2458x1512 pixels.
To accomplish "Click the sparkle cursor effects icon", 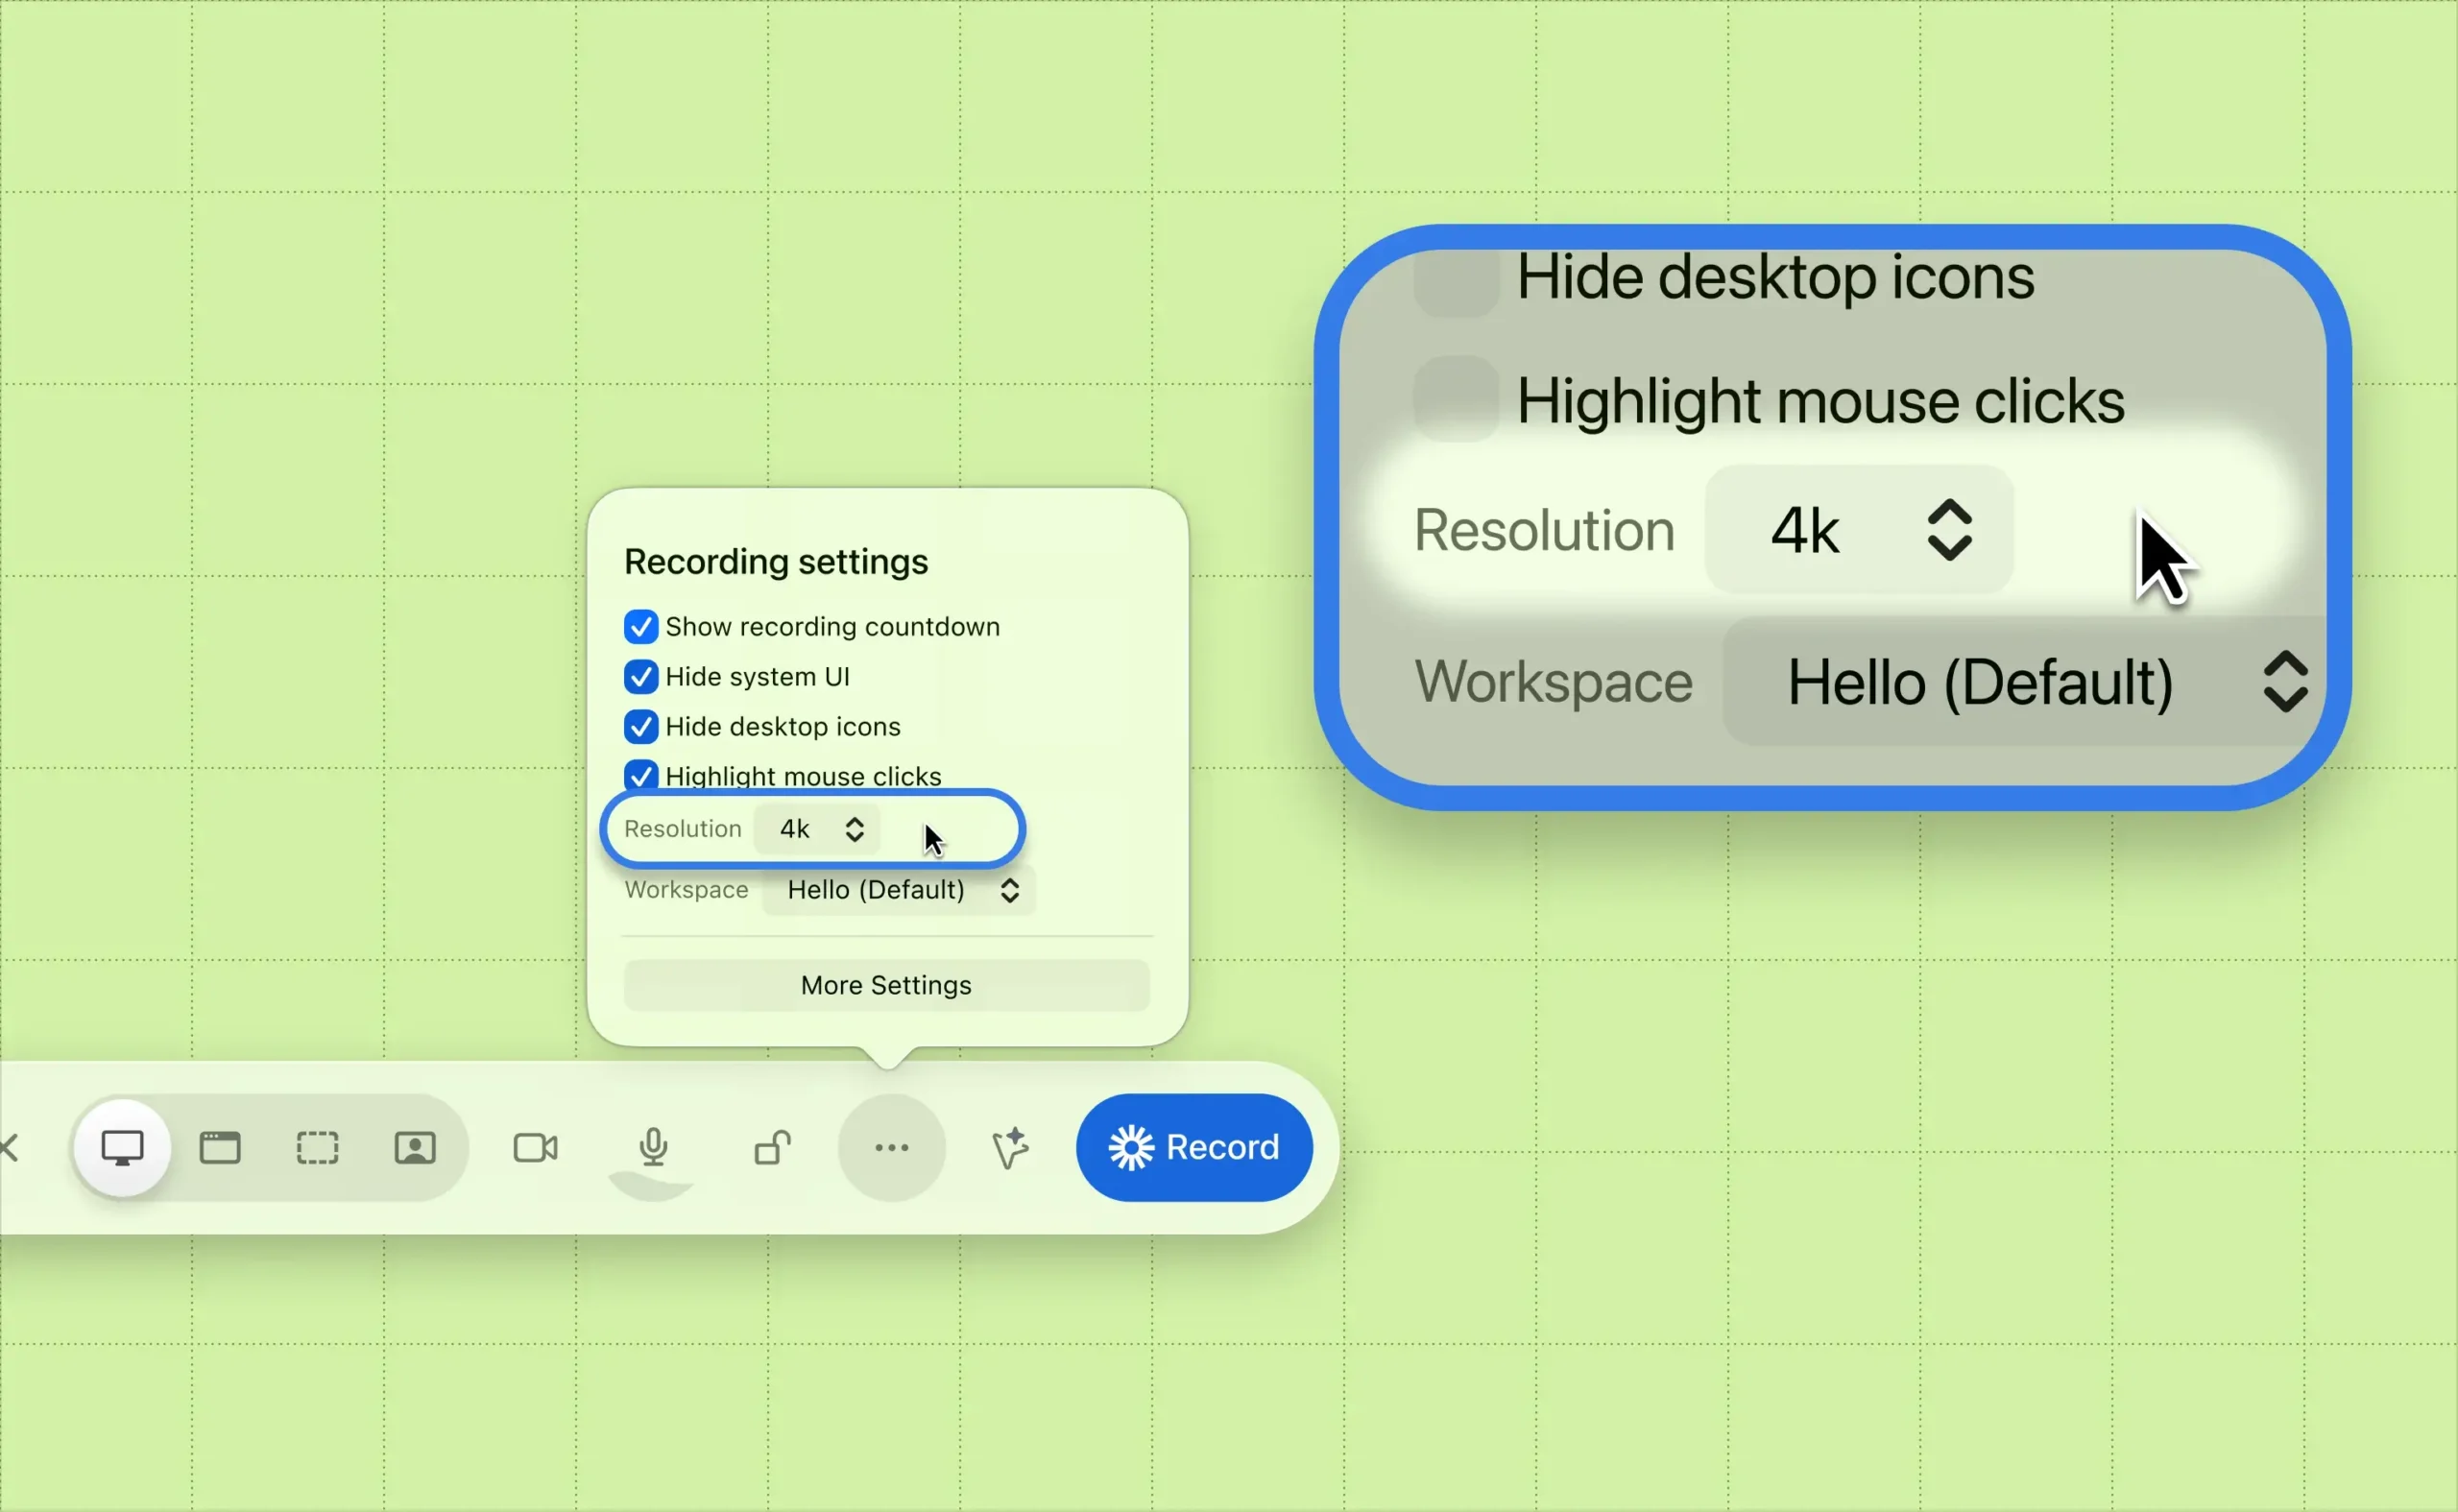I will (x=1010, y=1147).
